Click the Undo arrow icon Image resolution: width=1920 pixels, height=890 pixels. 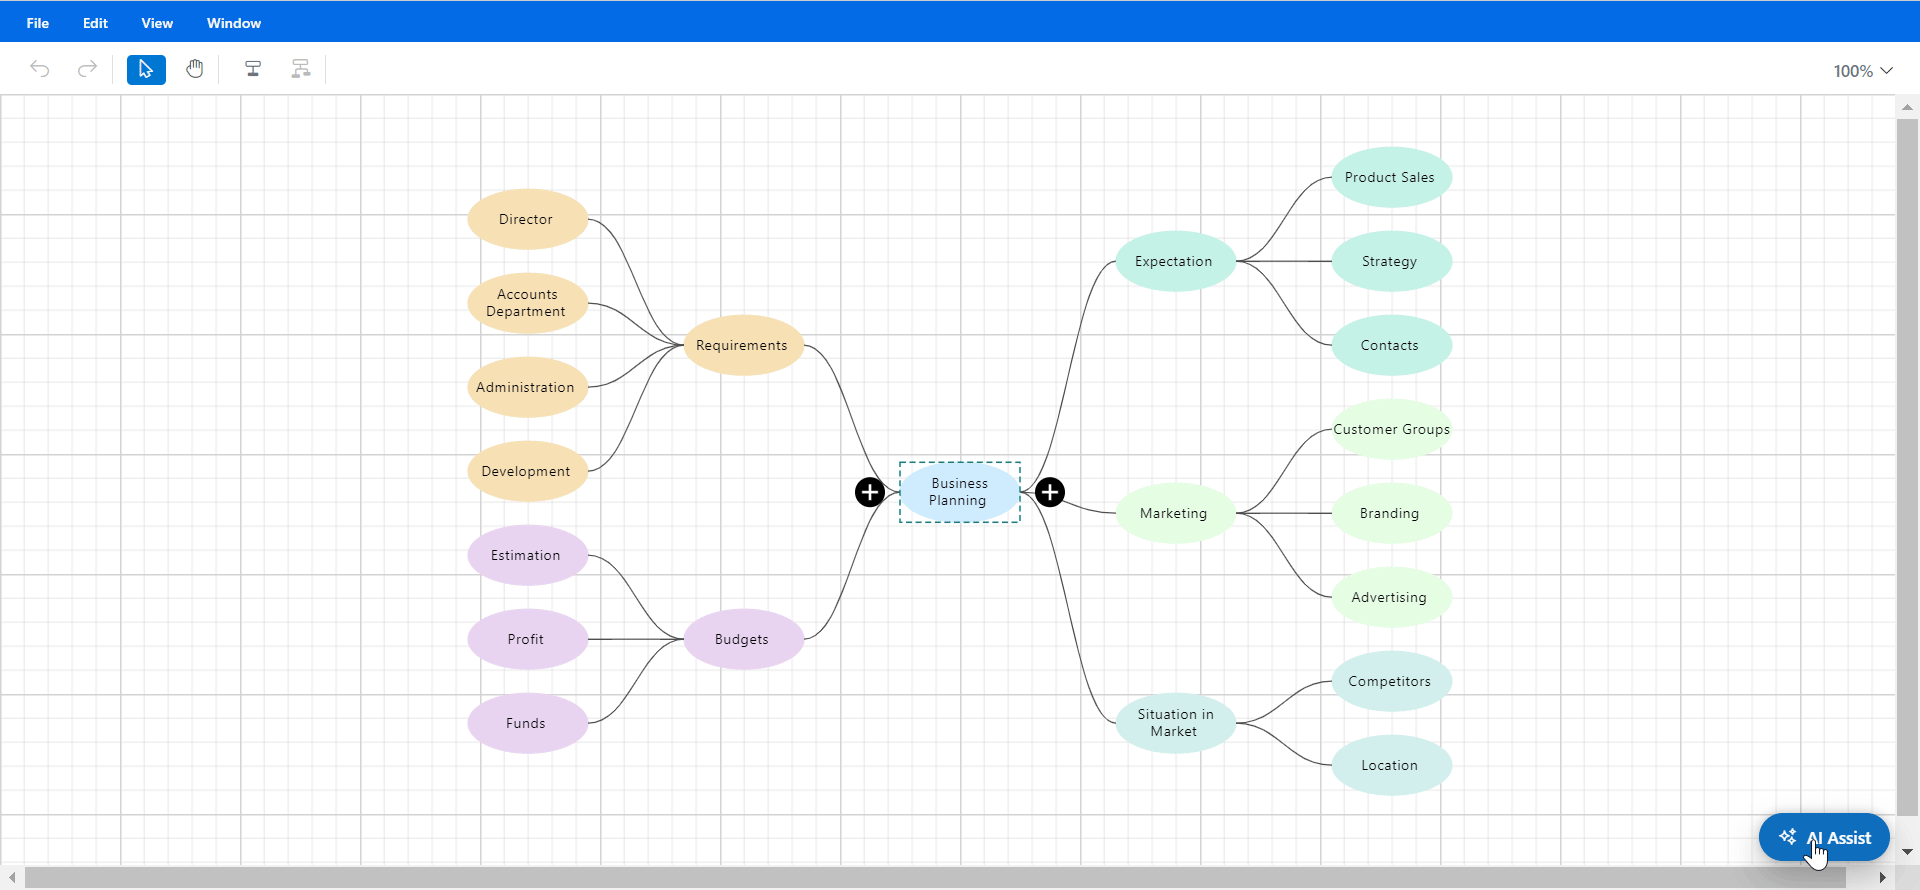pyautogui.click(x=40, y=69)
